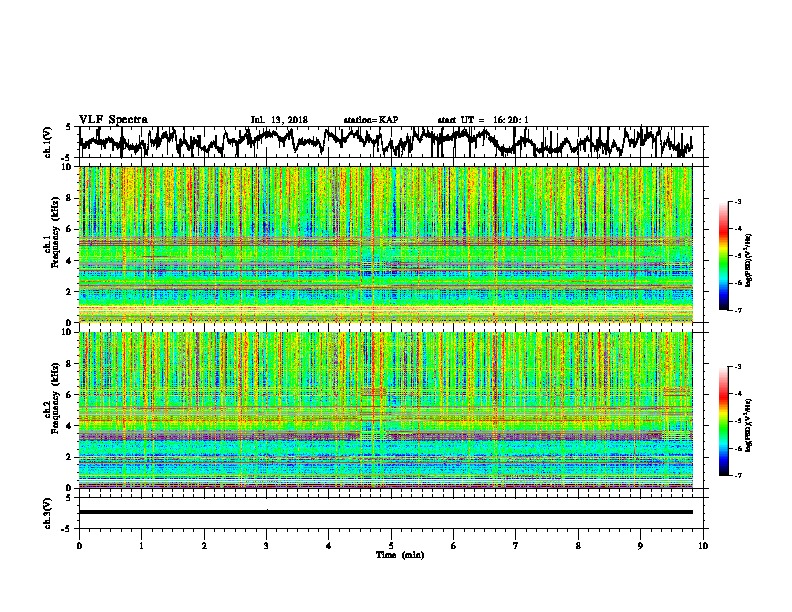Click the time axis tick label "5"
The height and width of the screenshot is (612, 792).
(391, 546)
